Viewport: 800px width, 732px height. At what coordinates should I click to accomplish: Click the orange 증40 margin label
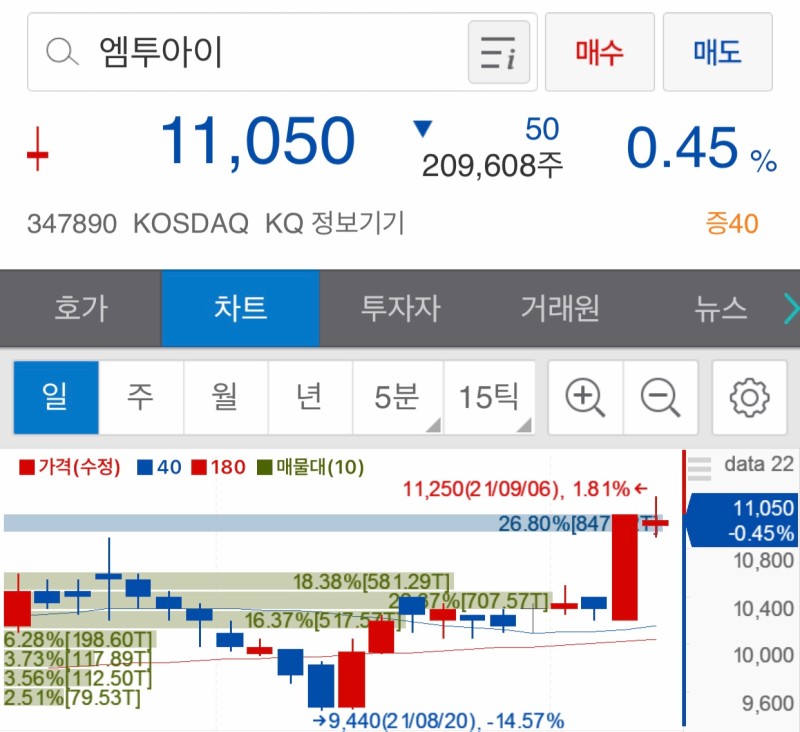point(732,223)
